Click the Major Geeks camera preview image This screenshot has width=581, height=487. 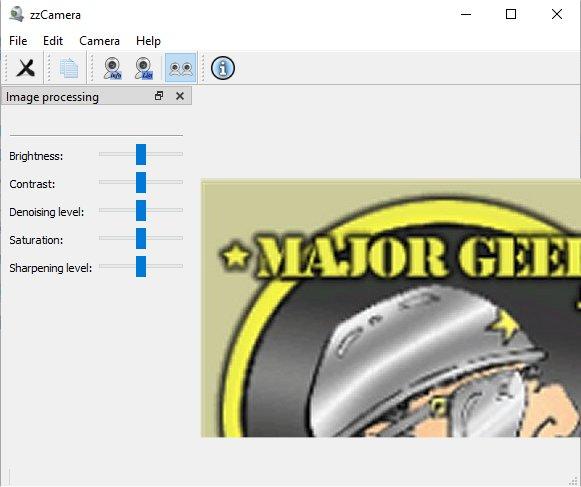[x=391, y=308]
